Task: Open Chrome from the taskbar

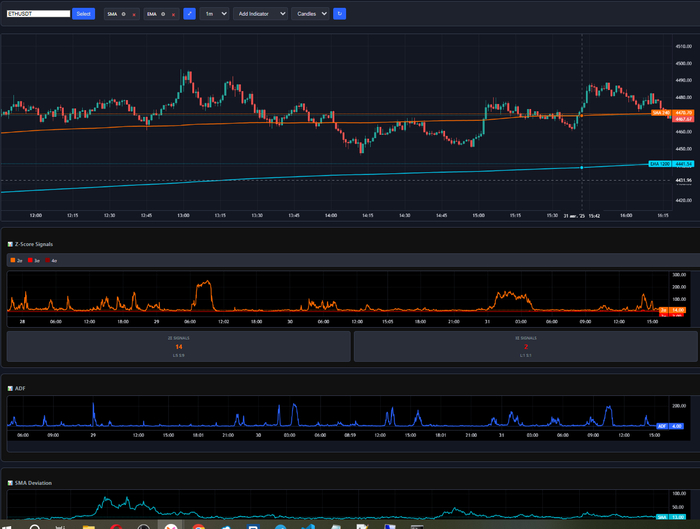Action: [198, 527]
